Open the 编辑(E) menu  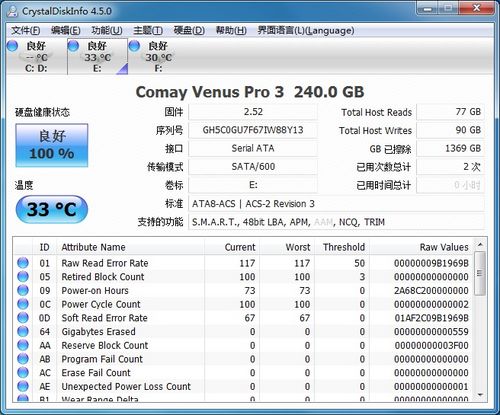pyautogui.click(x=66, y=30)
